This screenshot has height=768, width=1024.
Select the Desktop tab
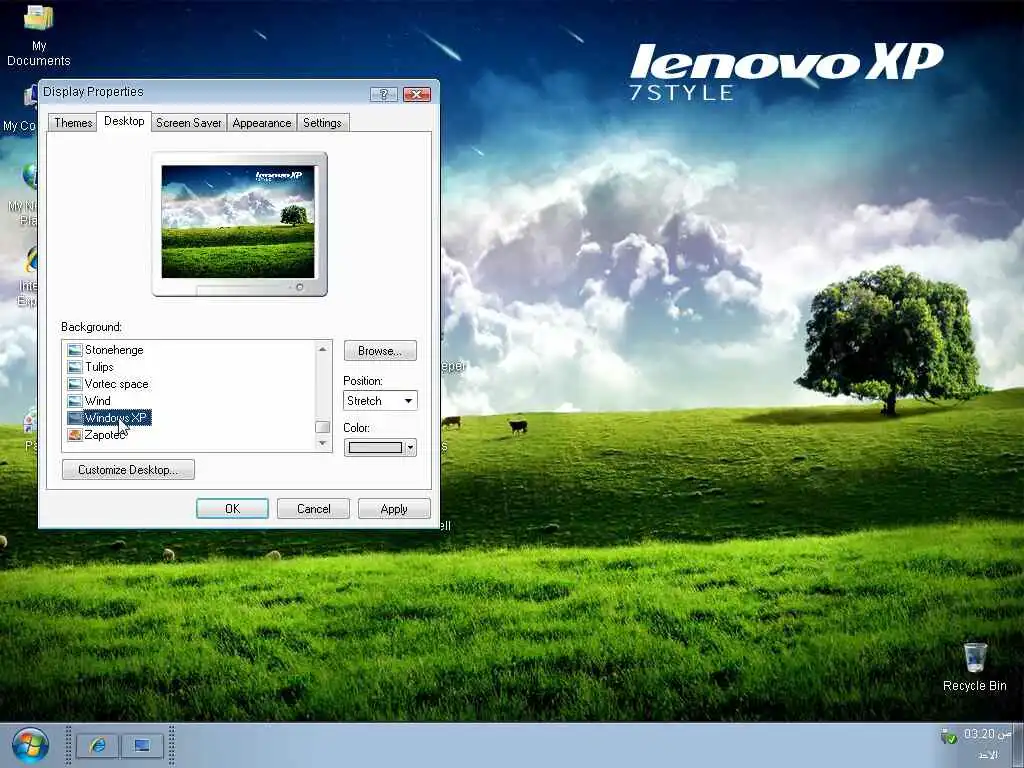[124, 121]
